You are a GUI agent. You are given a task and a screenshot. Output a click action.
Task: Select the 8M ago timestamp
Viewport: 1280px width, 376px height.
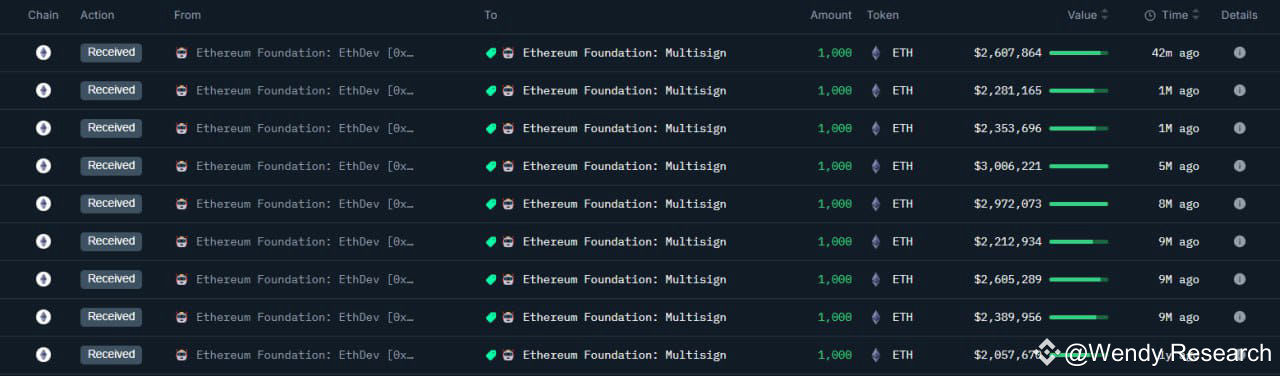tap(1179, 204)
